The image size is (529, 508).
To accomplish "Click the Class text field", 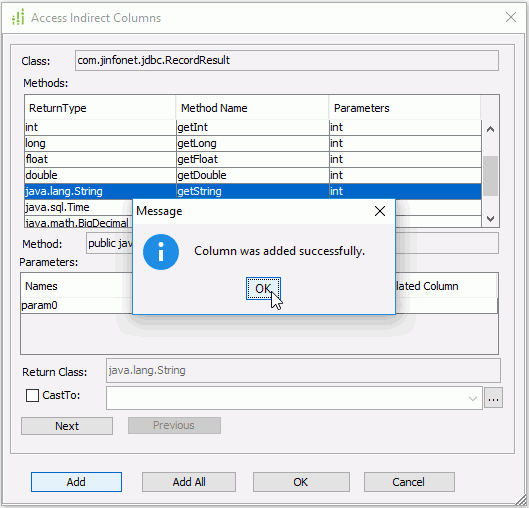I will click(x=287, y=60).
